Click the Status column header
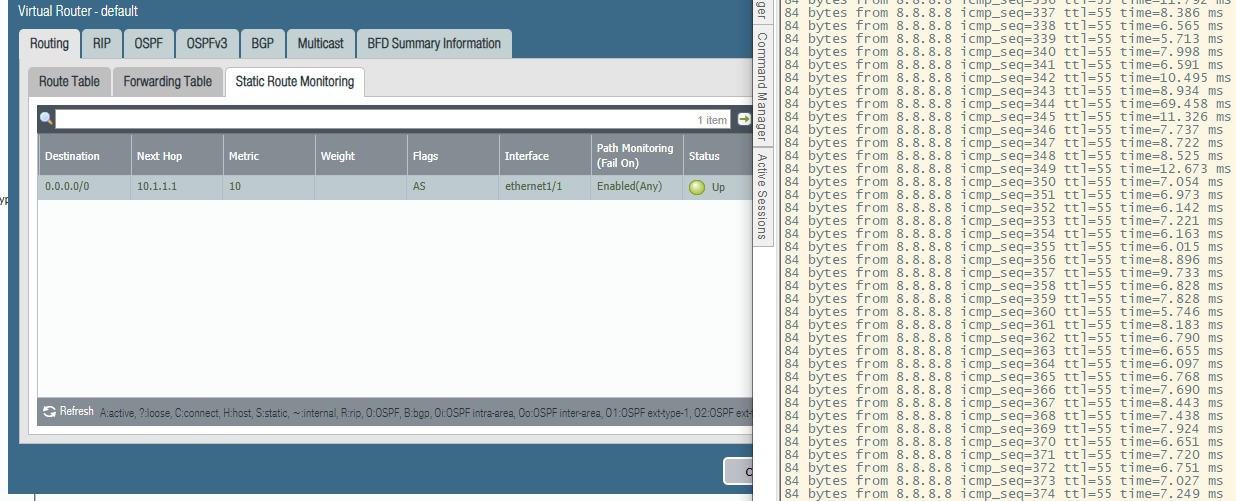 tap(716, 156)
